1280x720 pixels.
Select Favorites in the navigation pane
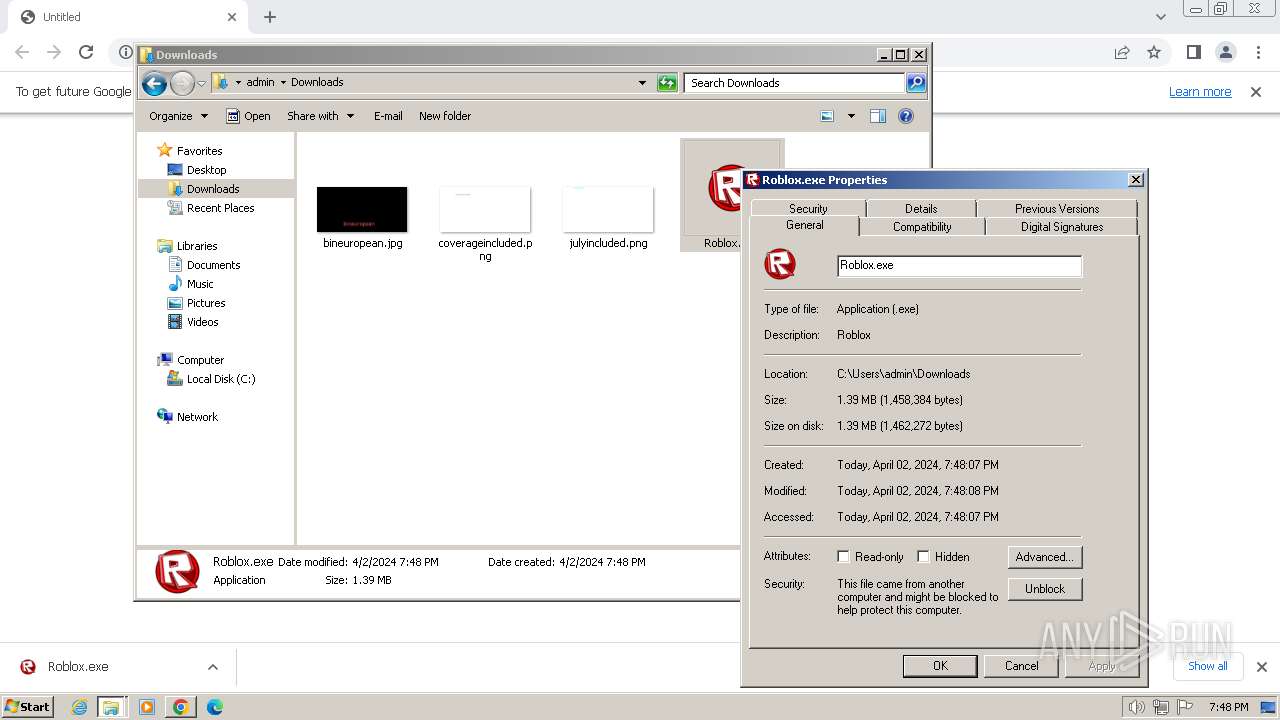(190, 151)
